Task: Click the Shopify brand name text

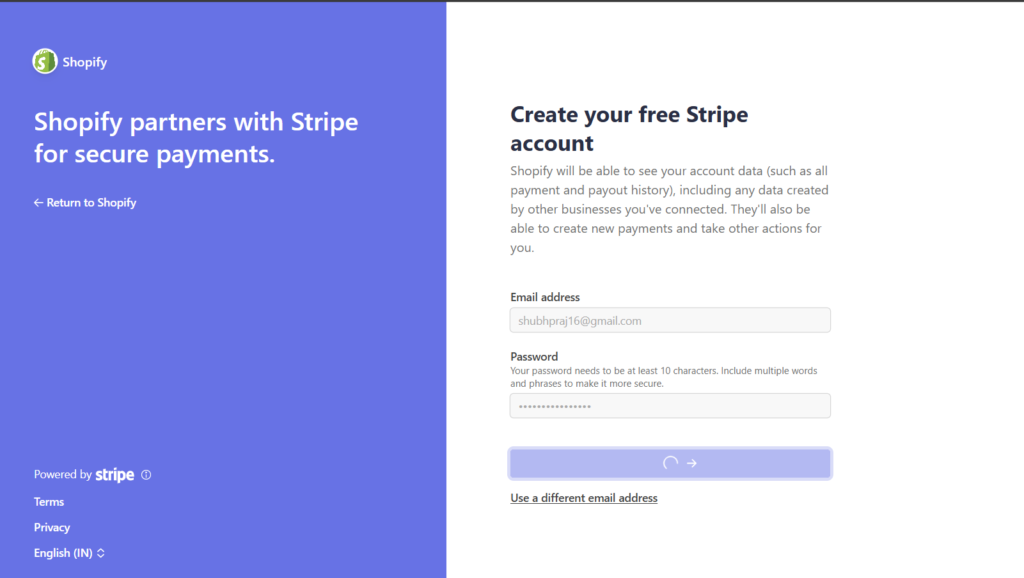Action: coord(85,62)
